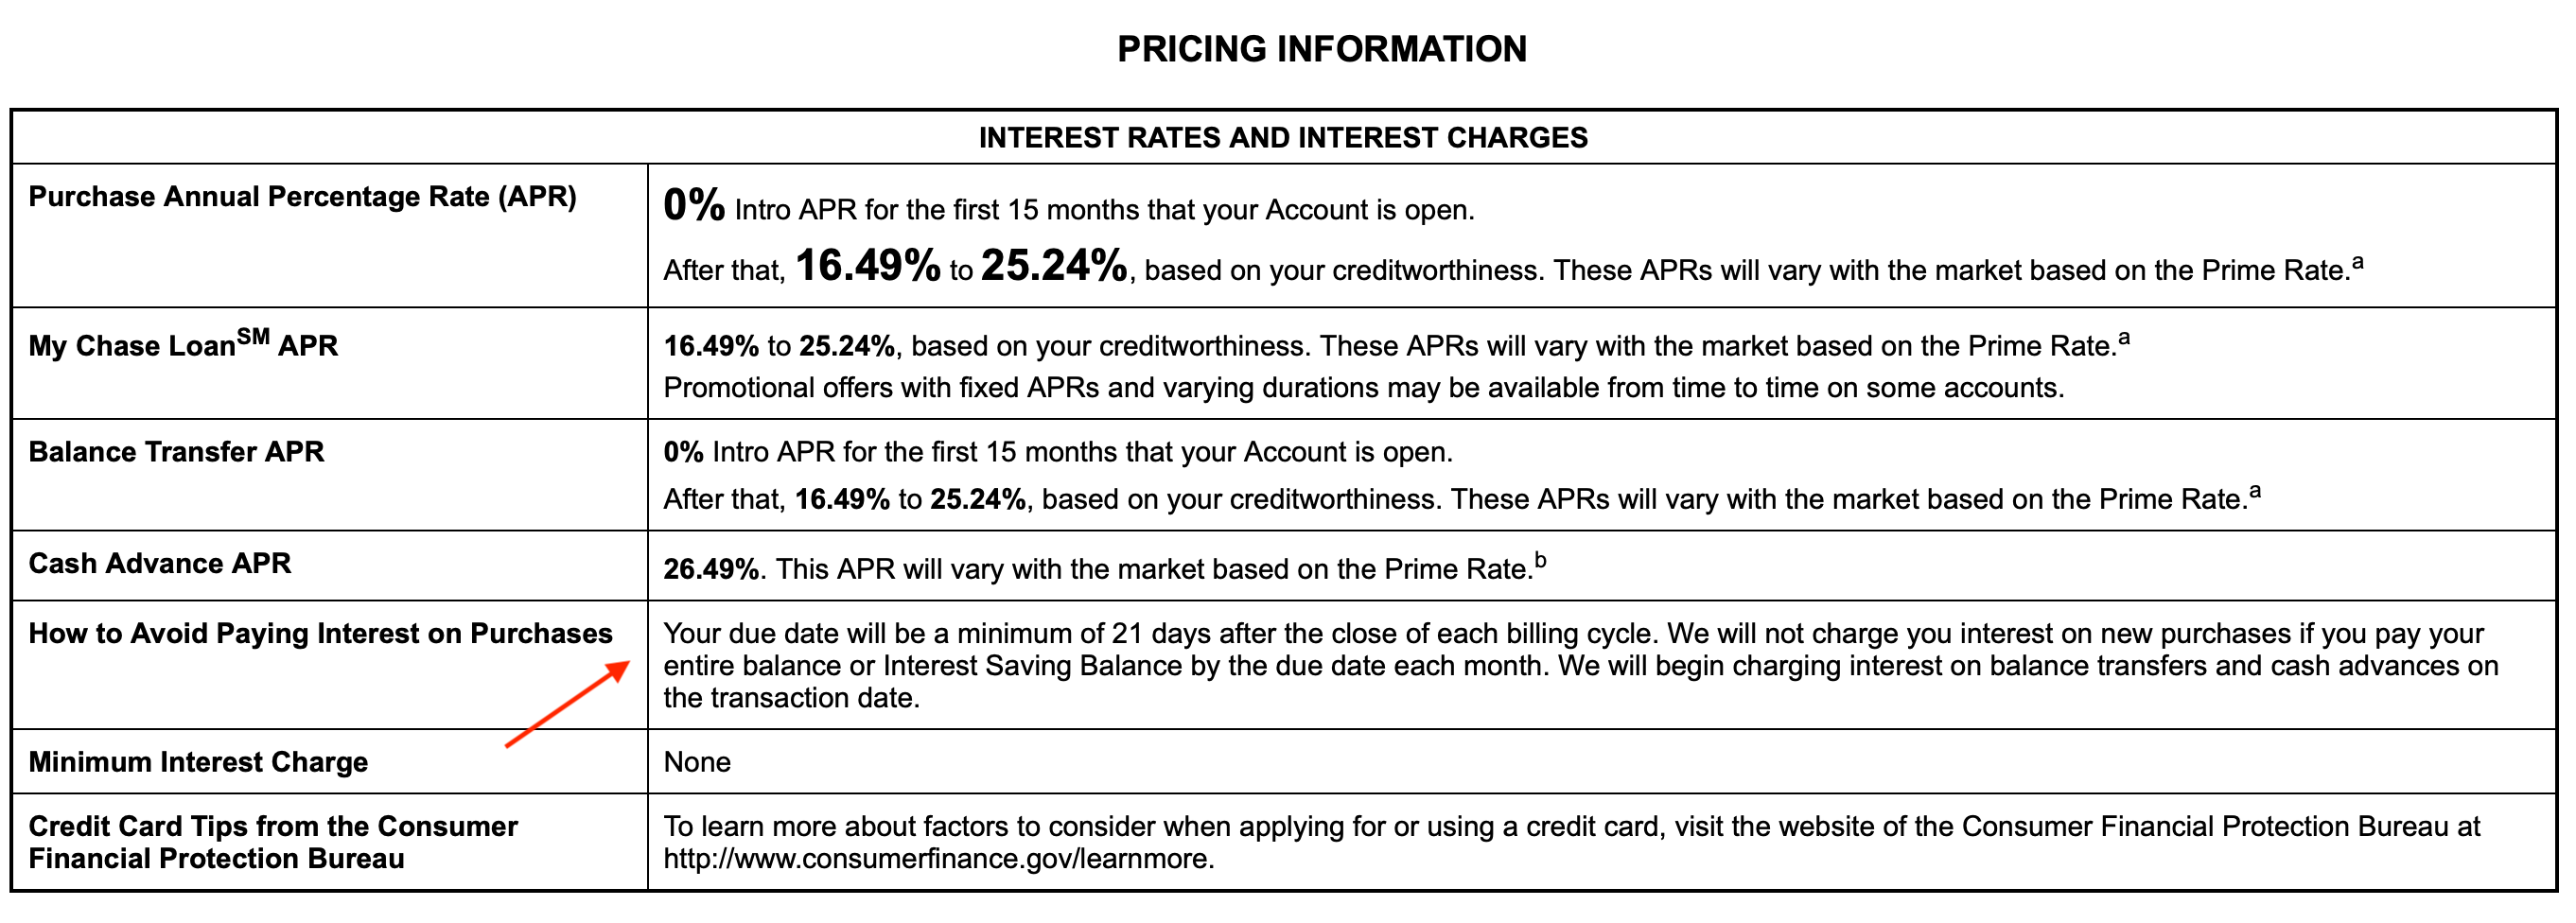Click the consumerfinance.gov/learnmore URL
Screen dimensions: 2576x923
pos(938,859)
